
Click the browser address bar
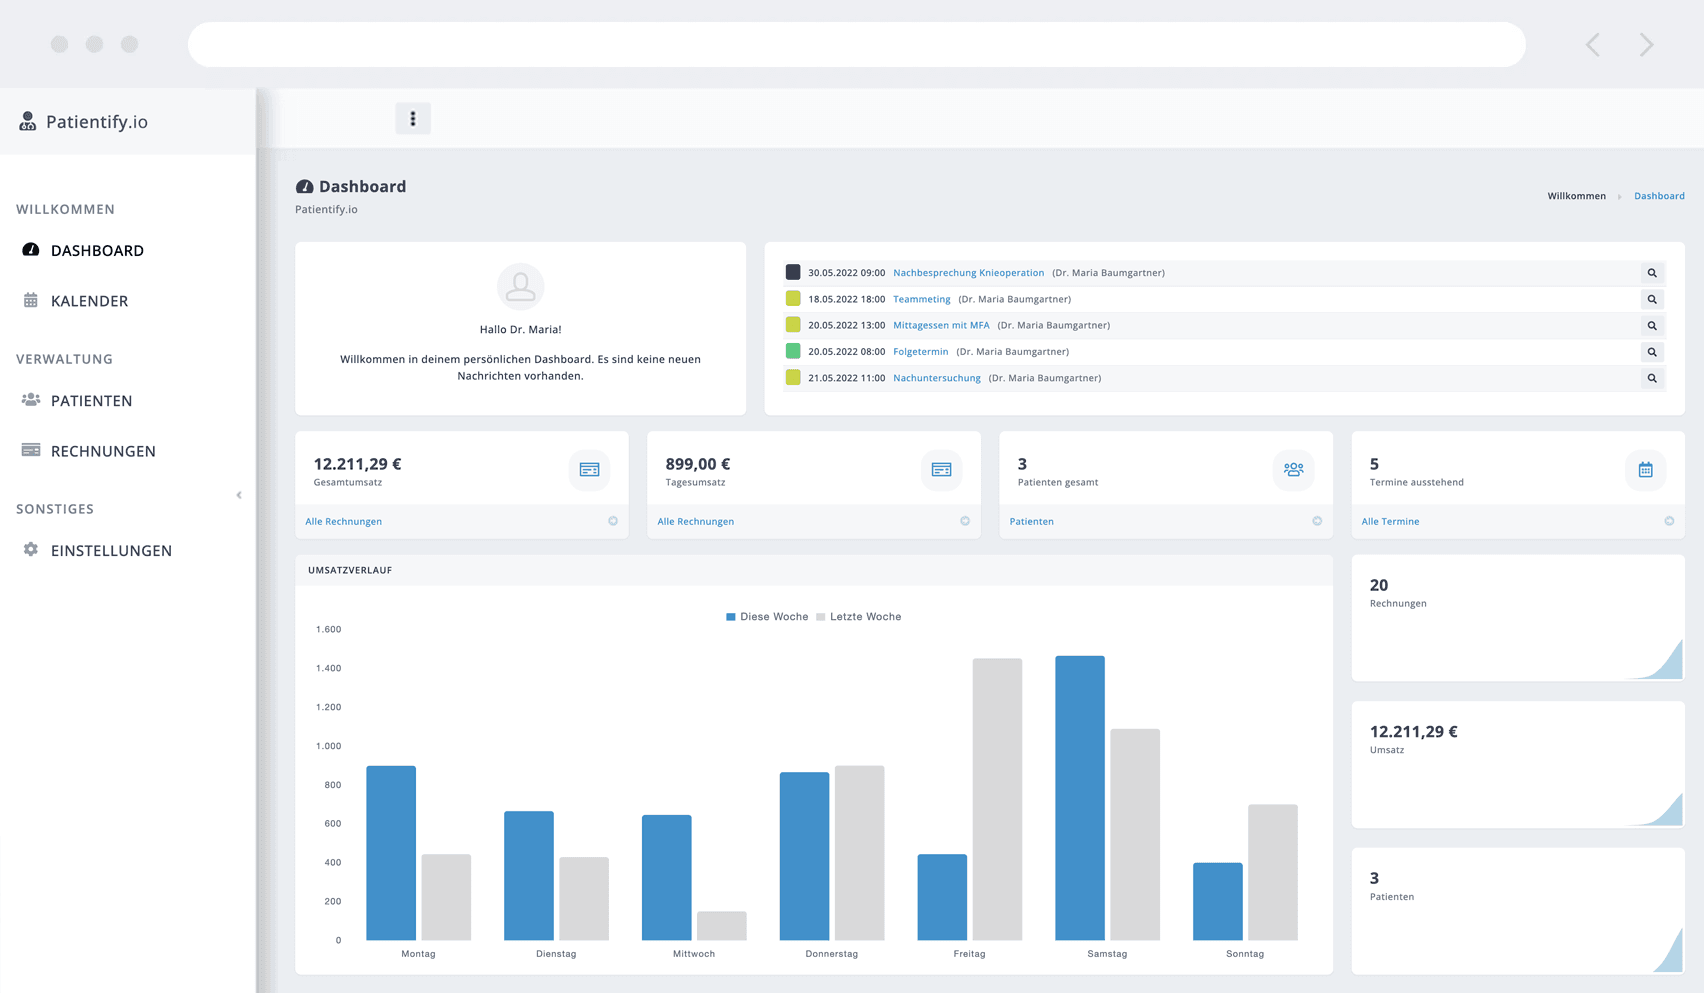click(x=856, y=45)
